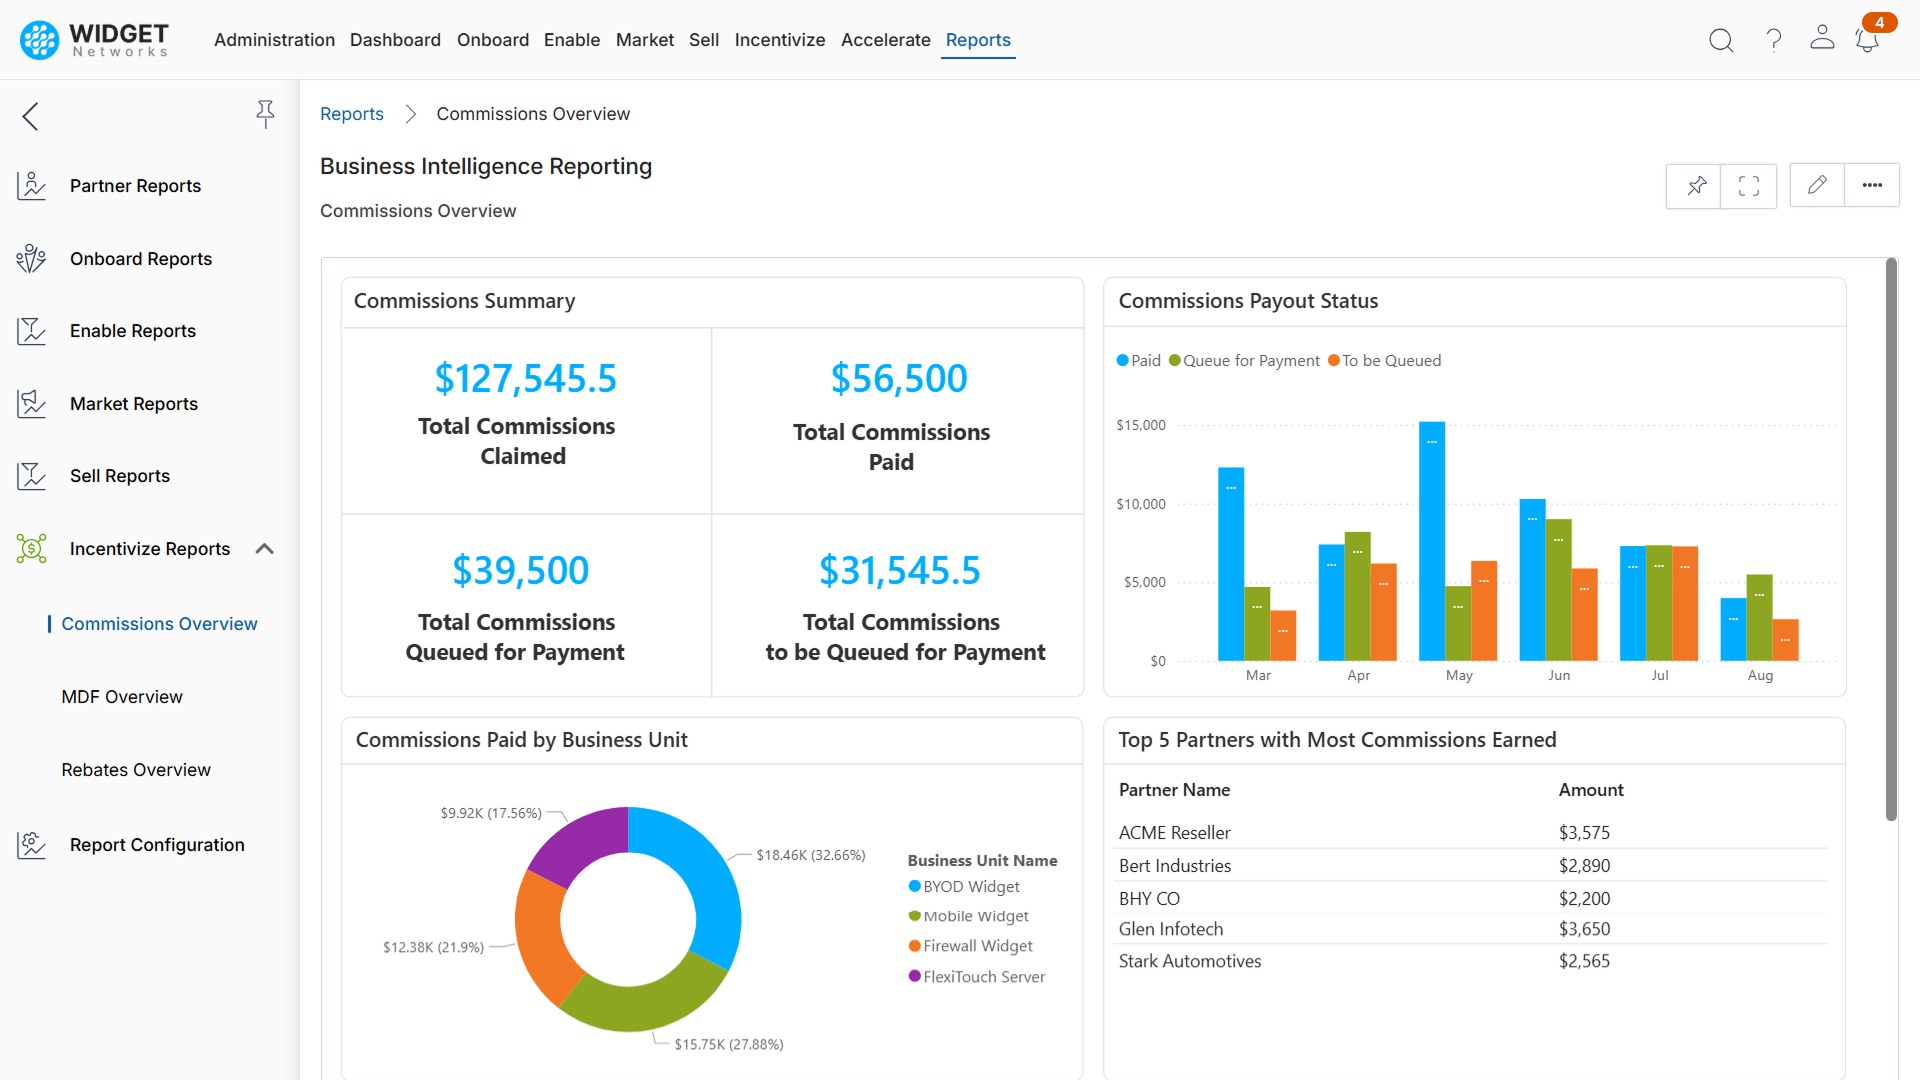Click the Market Reports icon
This screenshot has width=1920, height=1080.
click(31, 403)
